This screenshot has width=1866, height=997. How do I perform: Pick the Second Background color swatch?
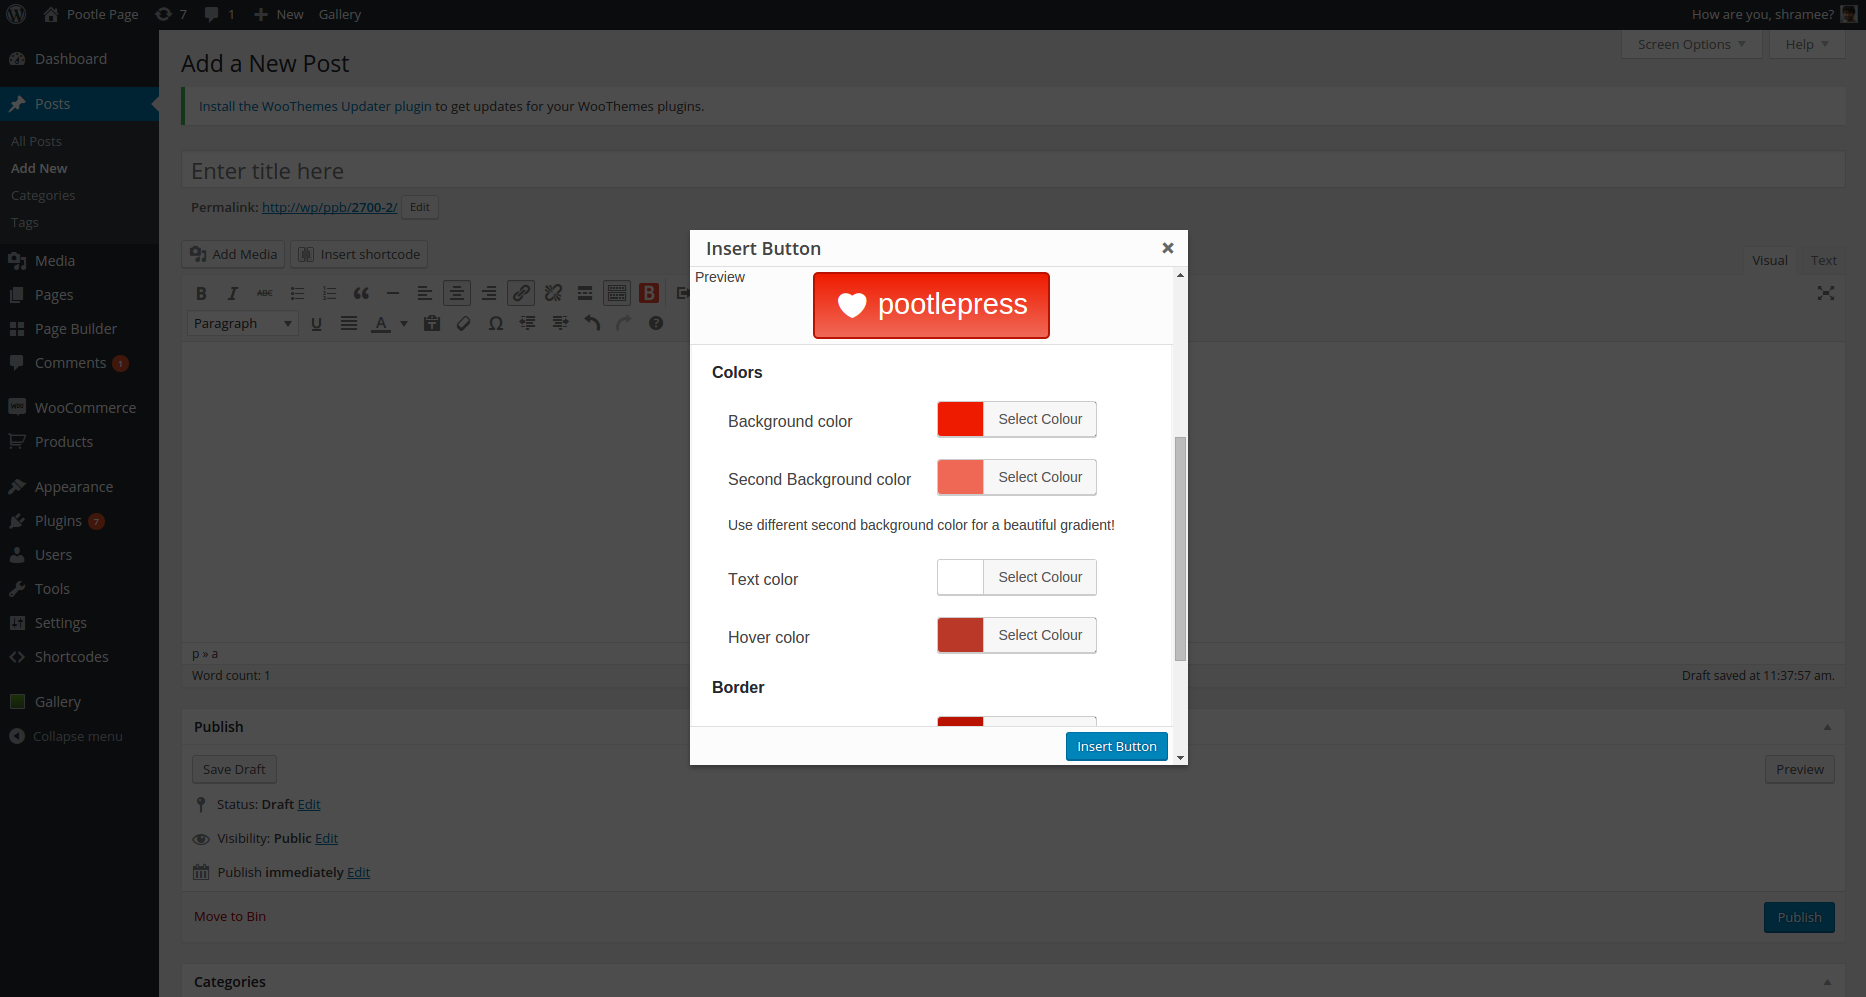tap(961, 477)
